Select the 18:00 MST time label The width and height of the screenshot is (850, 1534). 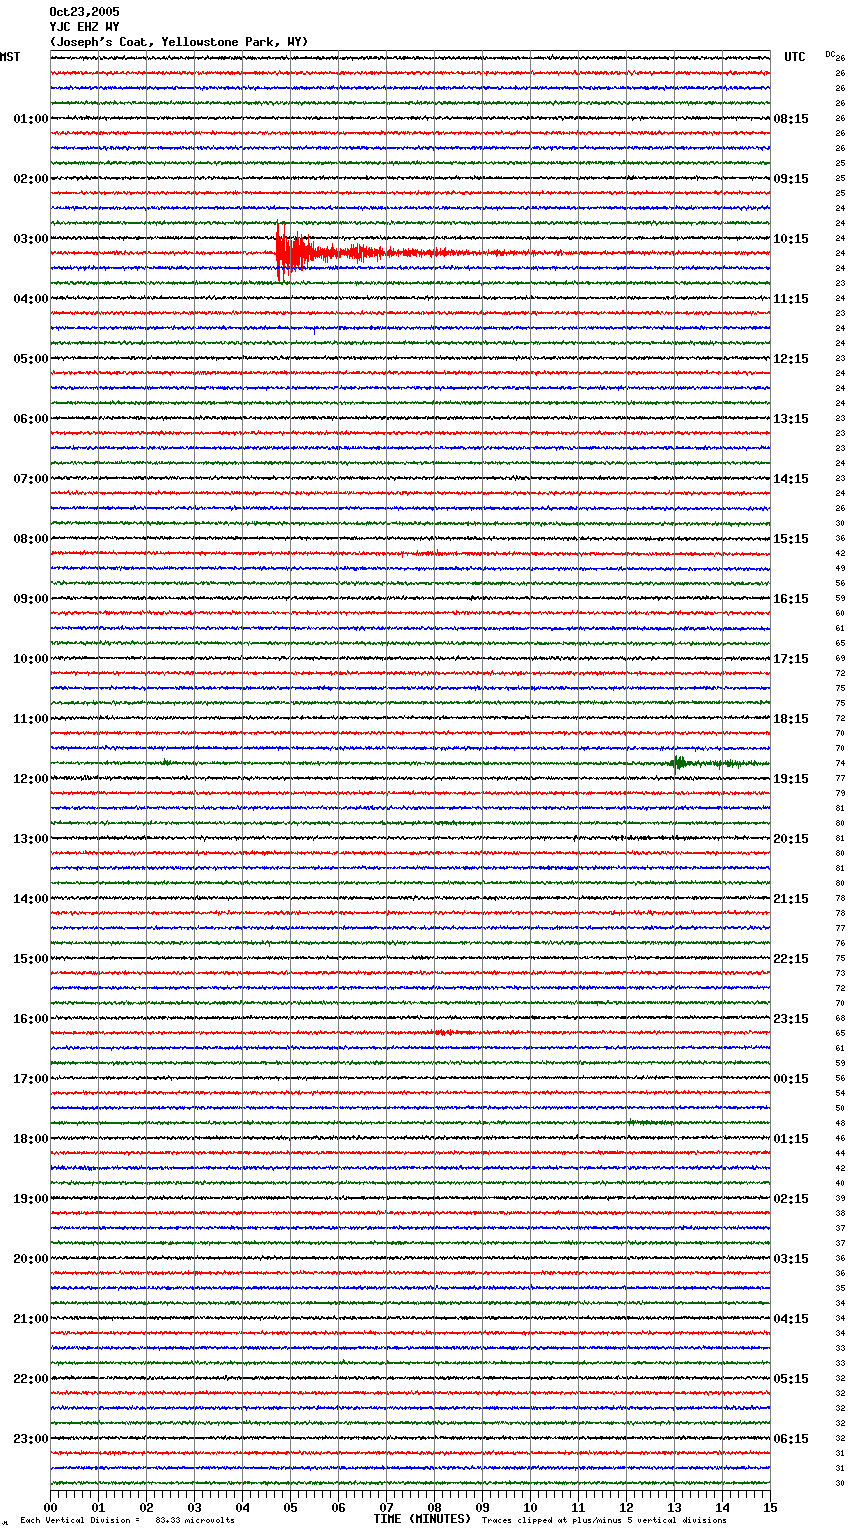pos(31,1139)
